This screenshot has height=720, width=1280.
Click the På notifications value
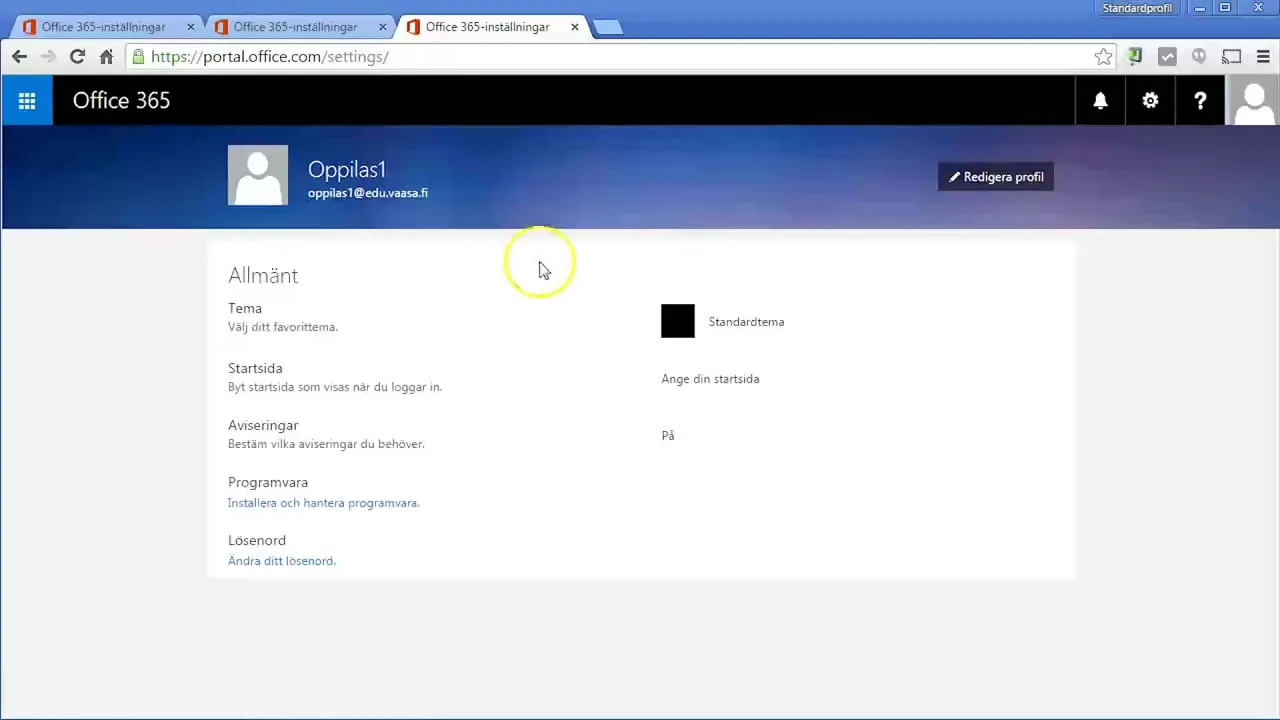[x=668, y=436]
